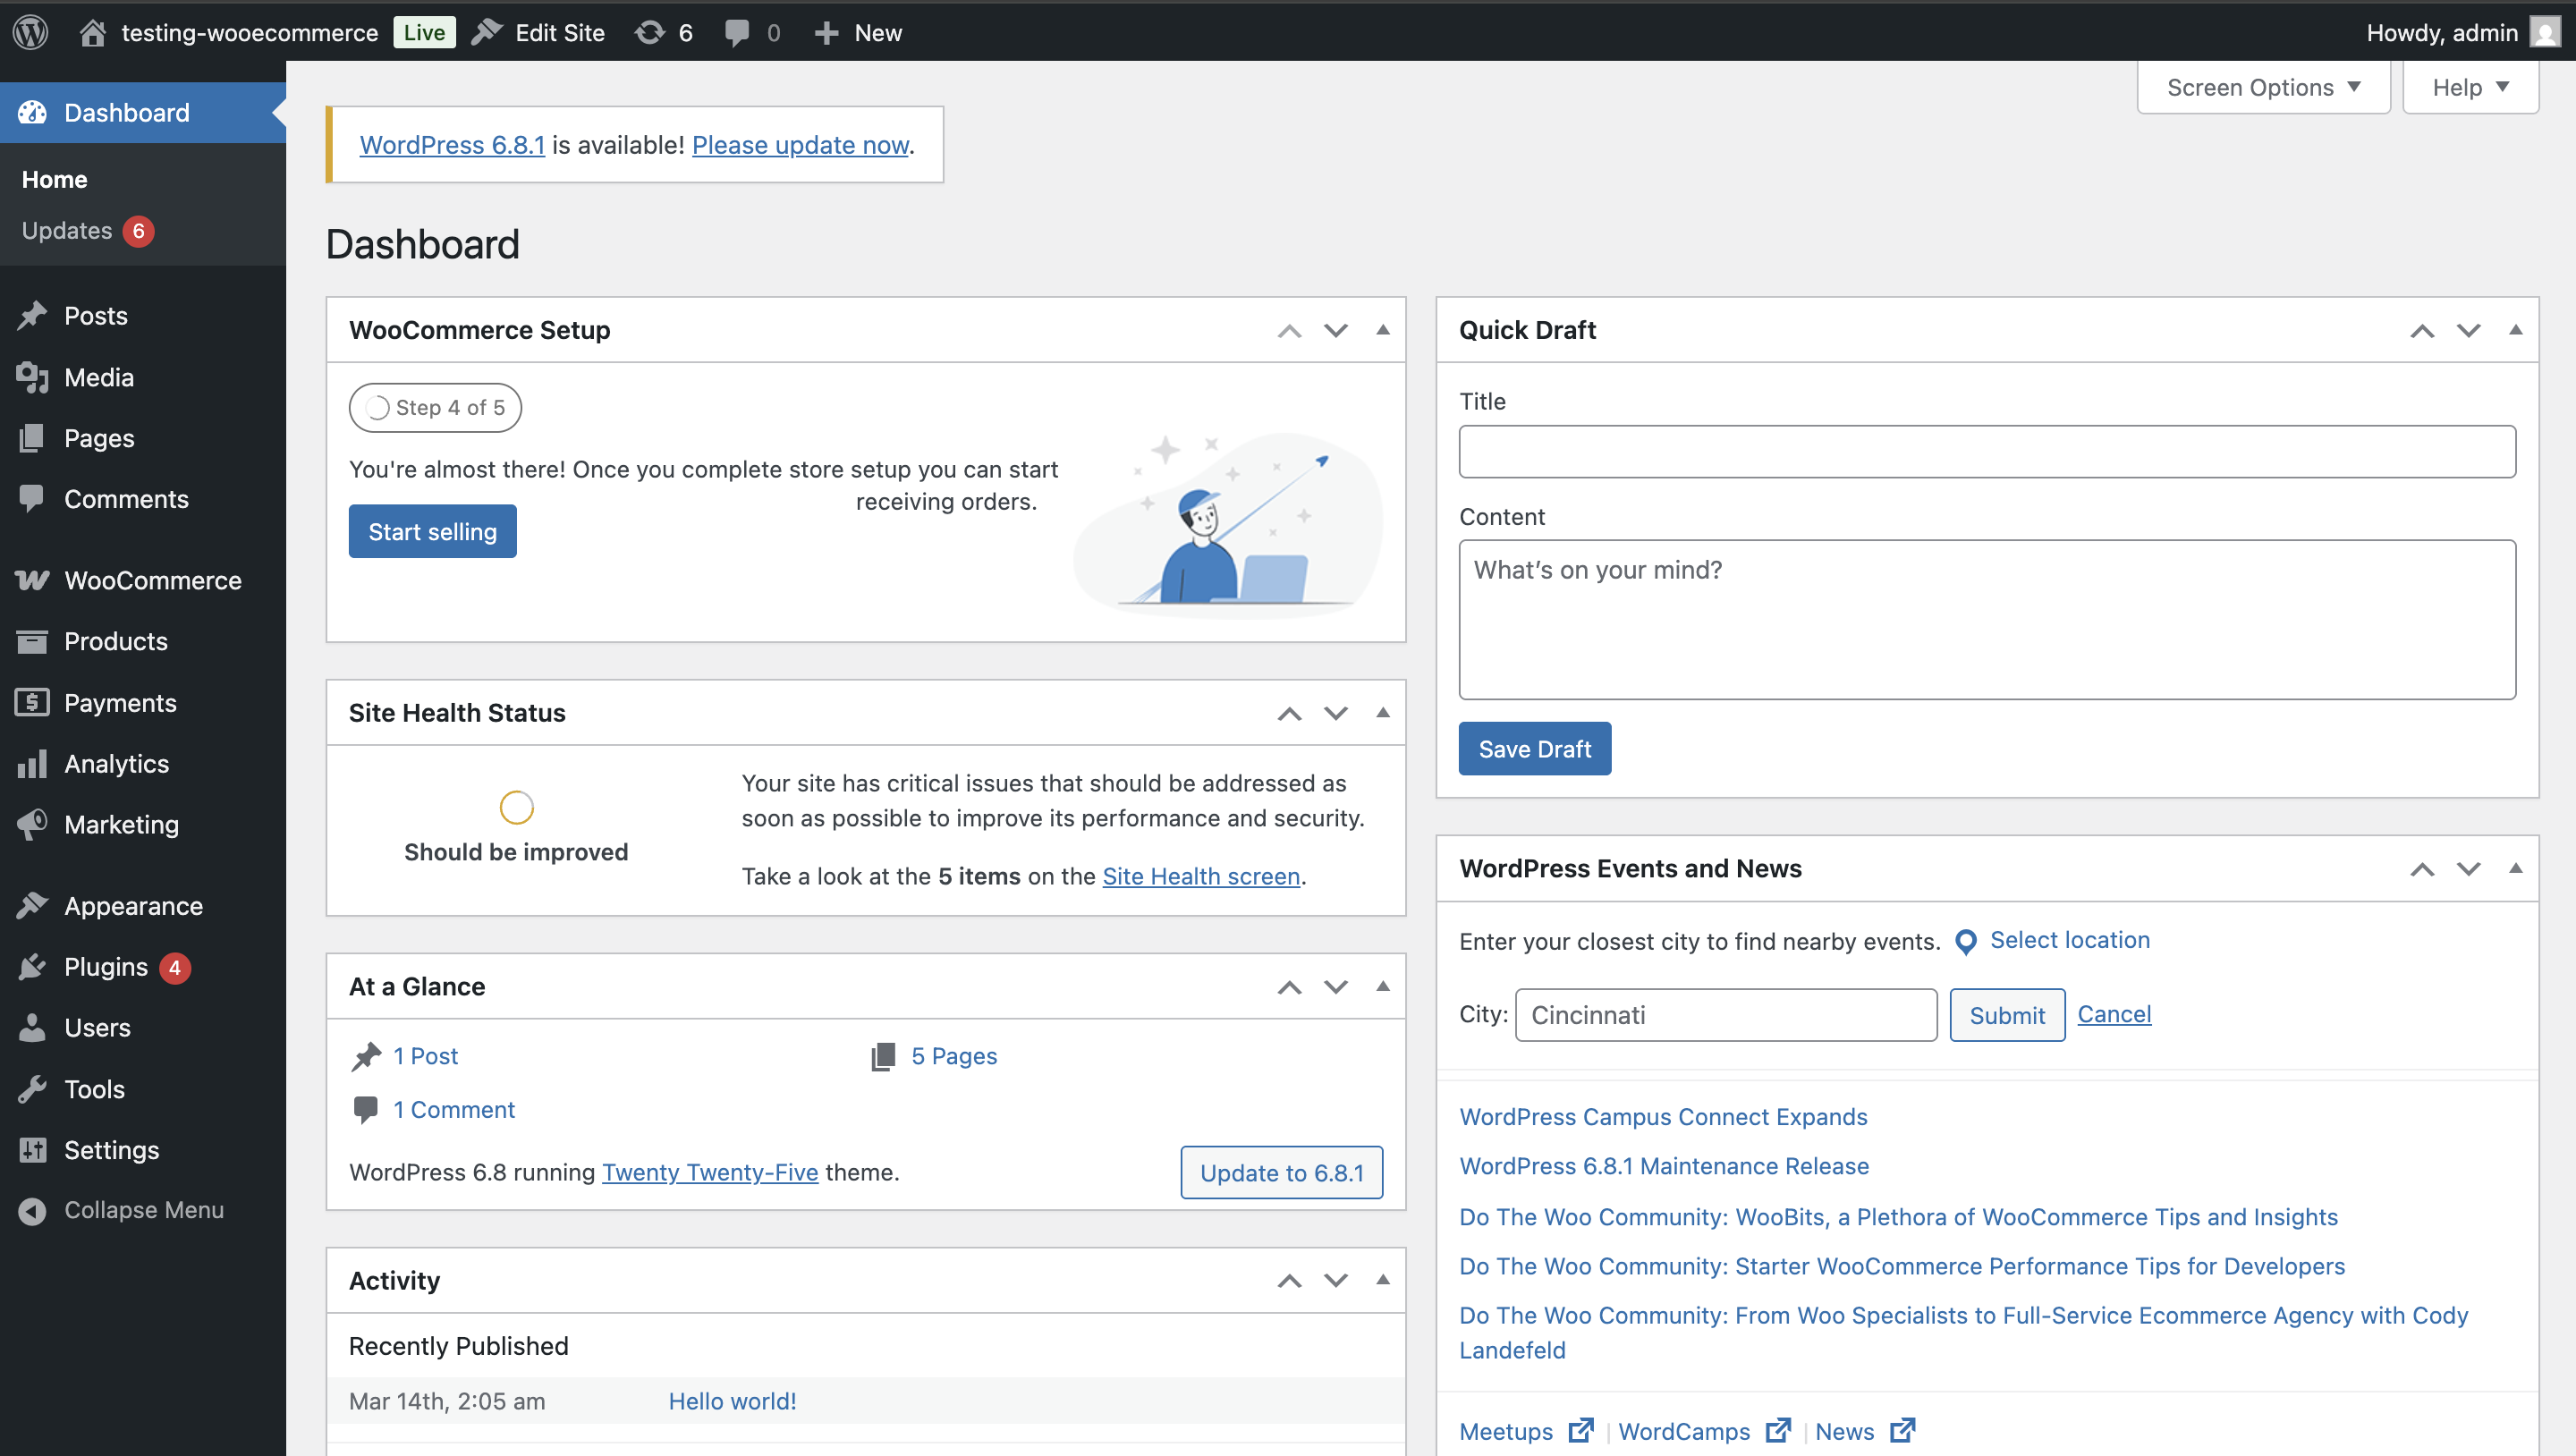Click Update to 6.8.1 button
Image resolution: width=2576 pixels, height=1456 pixels.
pyautogui.click(x=1282, y=1172)
